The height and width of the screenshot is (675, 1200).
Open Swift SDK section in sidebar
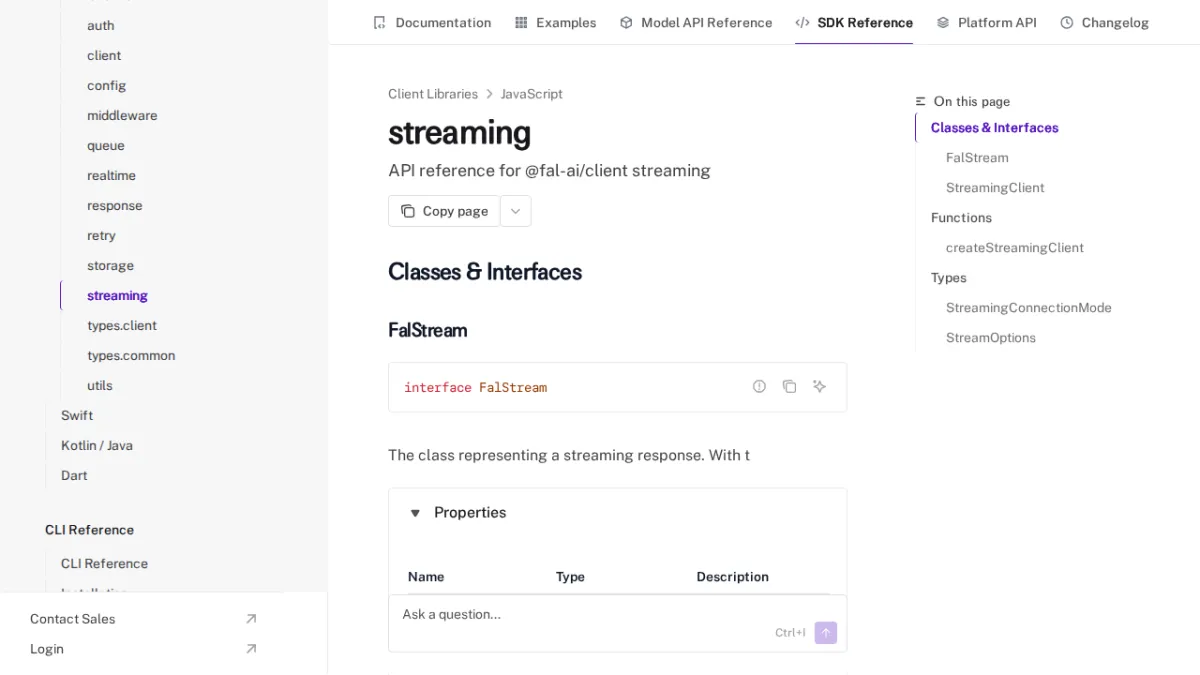(77, 415)
